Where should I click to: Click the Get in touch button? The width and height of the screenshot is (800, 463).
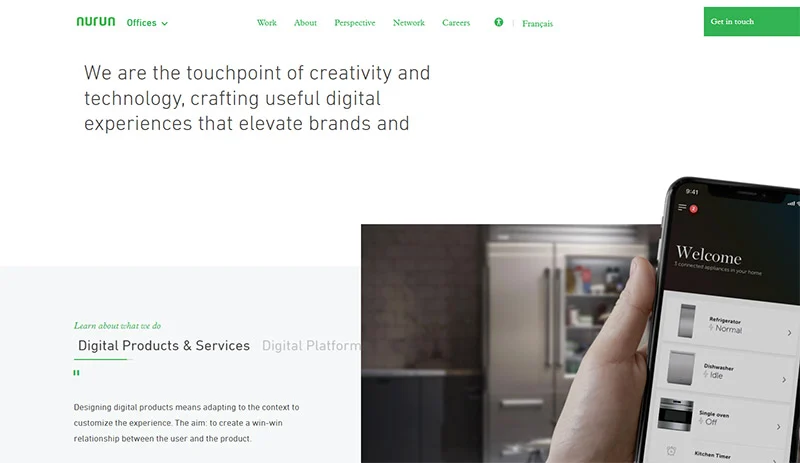752,21
